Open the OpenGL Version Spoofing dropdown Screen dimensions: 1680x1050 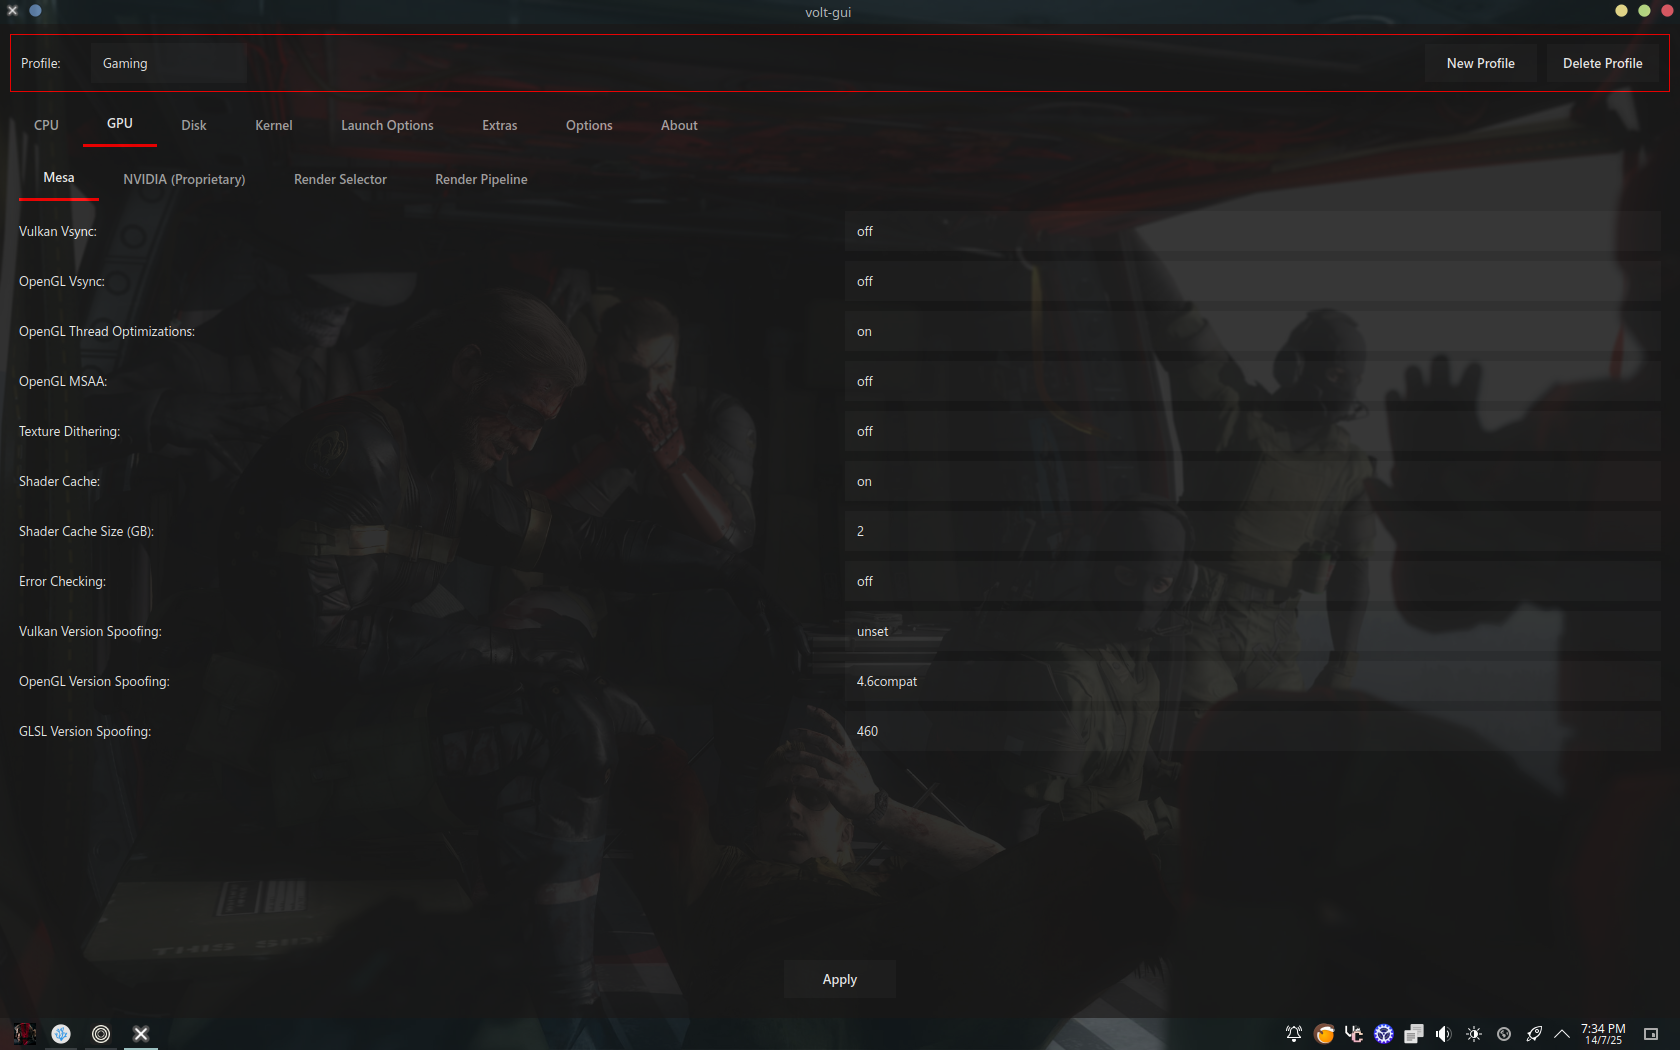(1253, 681)
